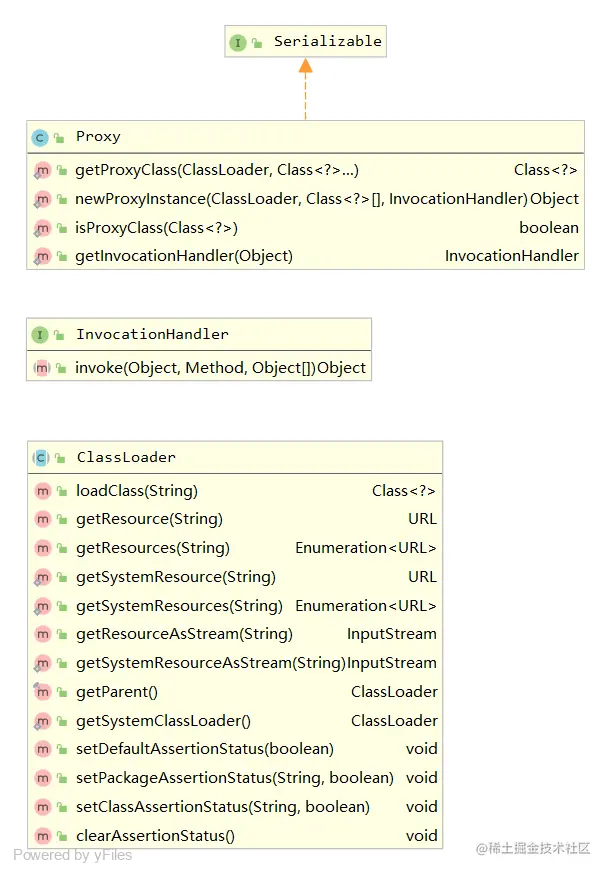The width and height of the screenshot is (610, 875).
Task: Click the ClassLoader abstract class icon
Action: 41,458
